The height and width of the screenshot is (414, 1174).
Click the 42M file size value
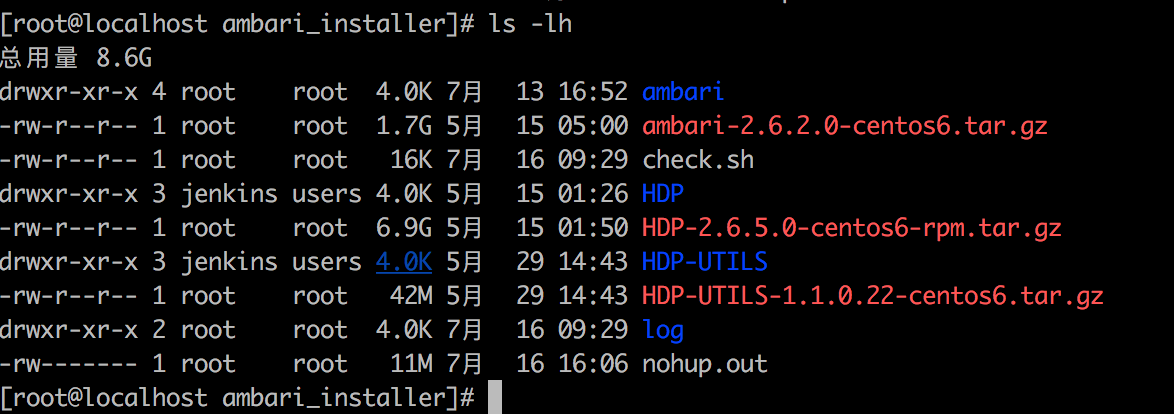pyautogui.click(x=411, y=296)
